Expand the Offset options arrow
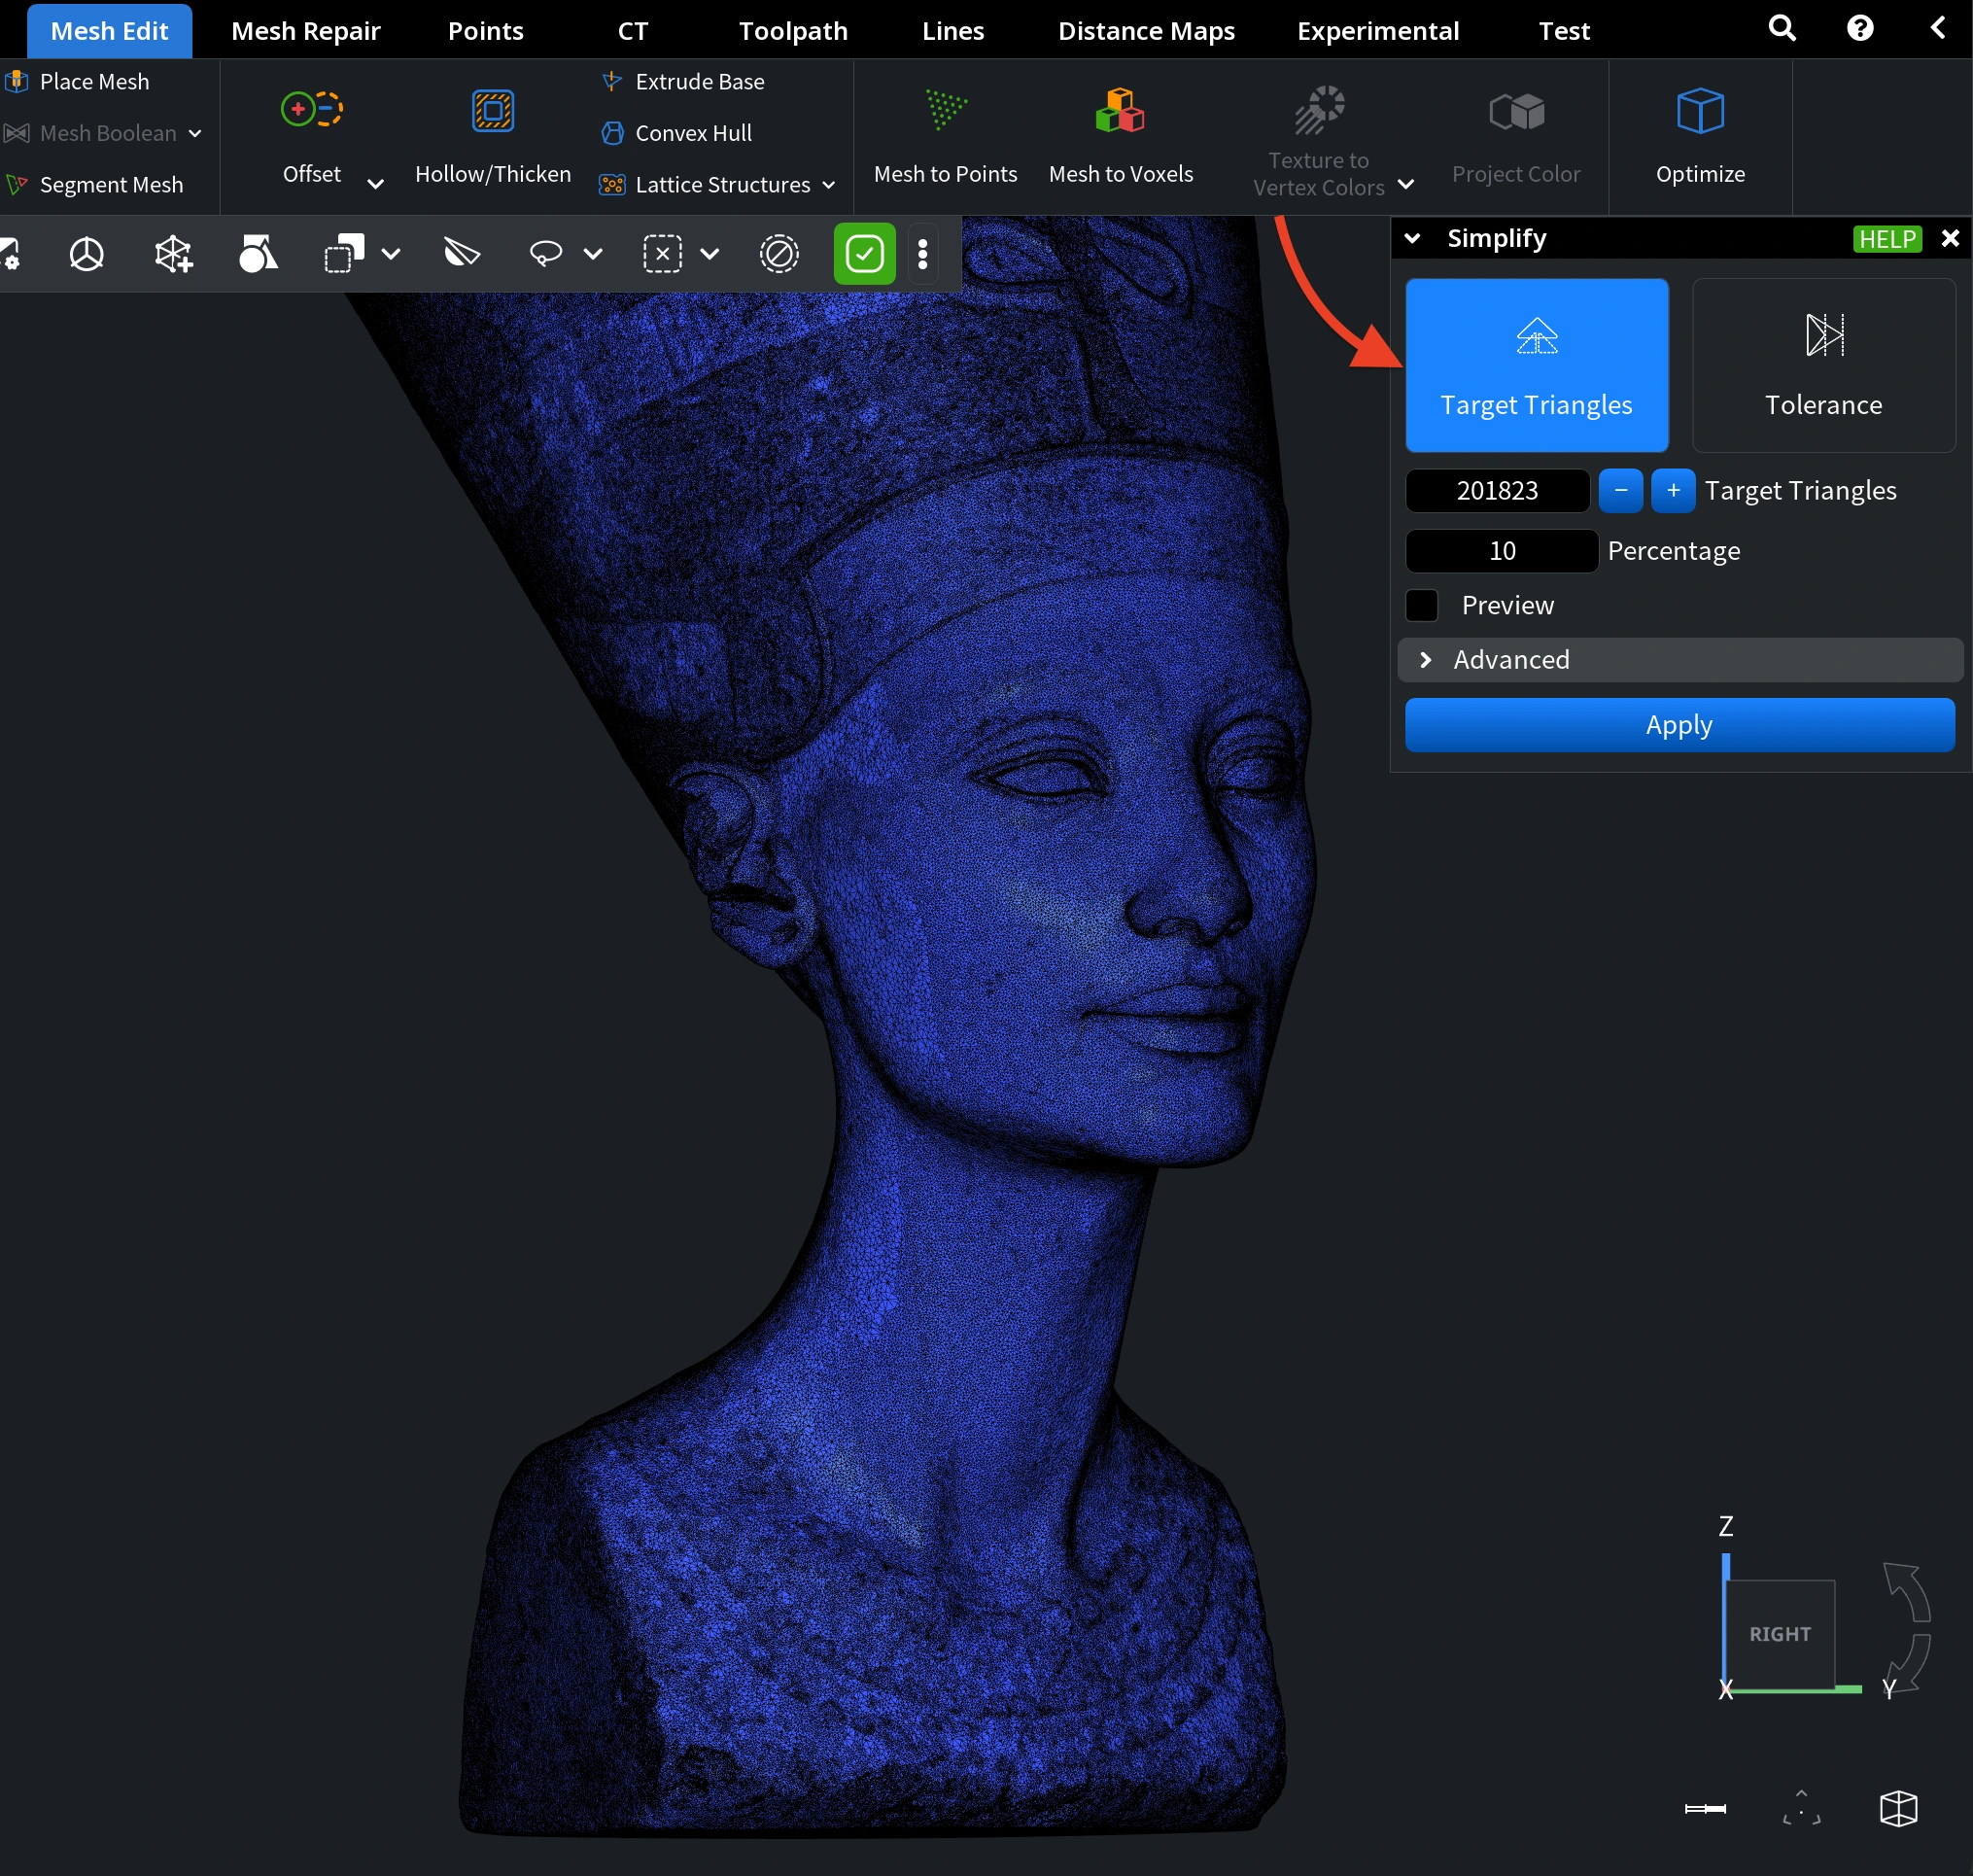The image size is (1973, 1876). (x=375, y=184)
